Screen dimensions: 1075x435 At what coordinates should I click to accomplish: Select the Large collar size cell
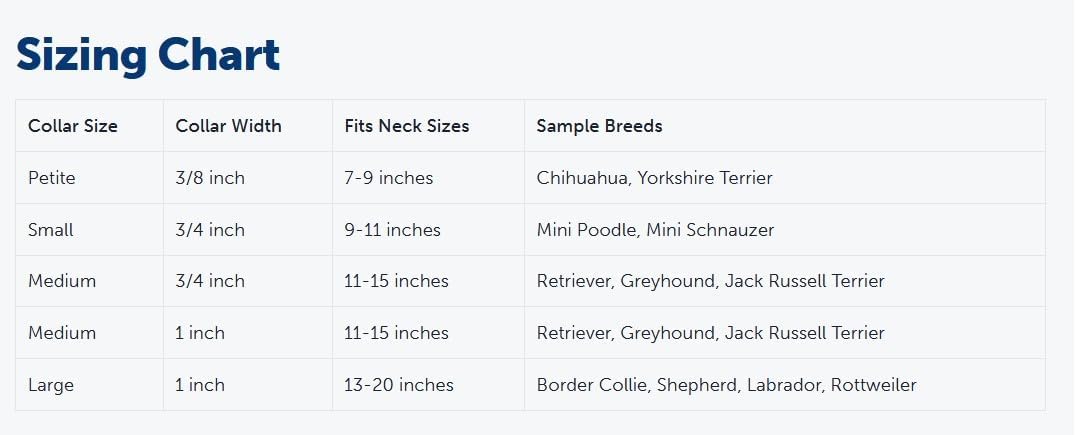51,385
